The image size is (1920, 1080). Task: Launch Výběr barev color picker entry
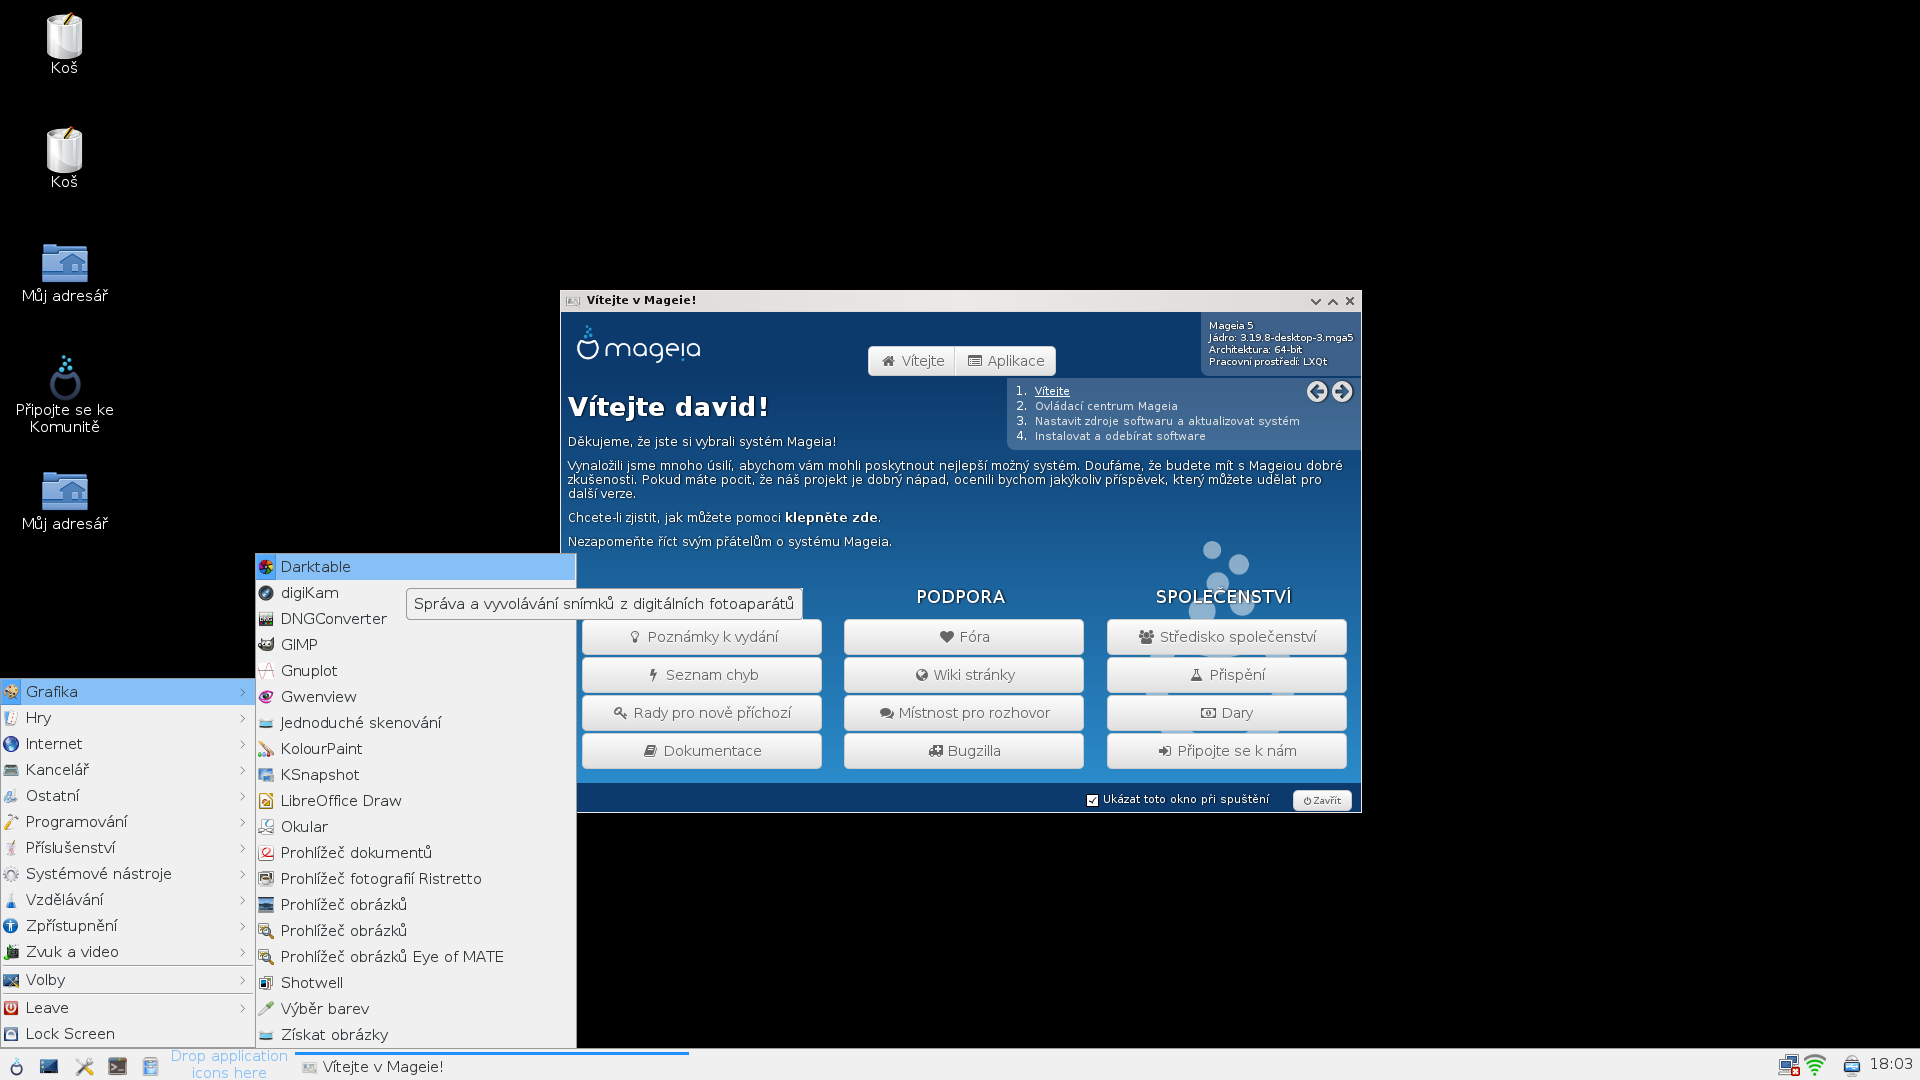[x=416, y=1009]
